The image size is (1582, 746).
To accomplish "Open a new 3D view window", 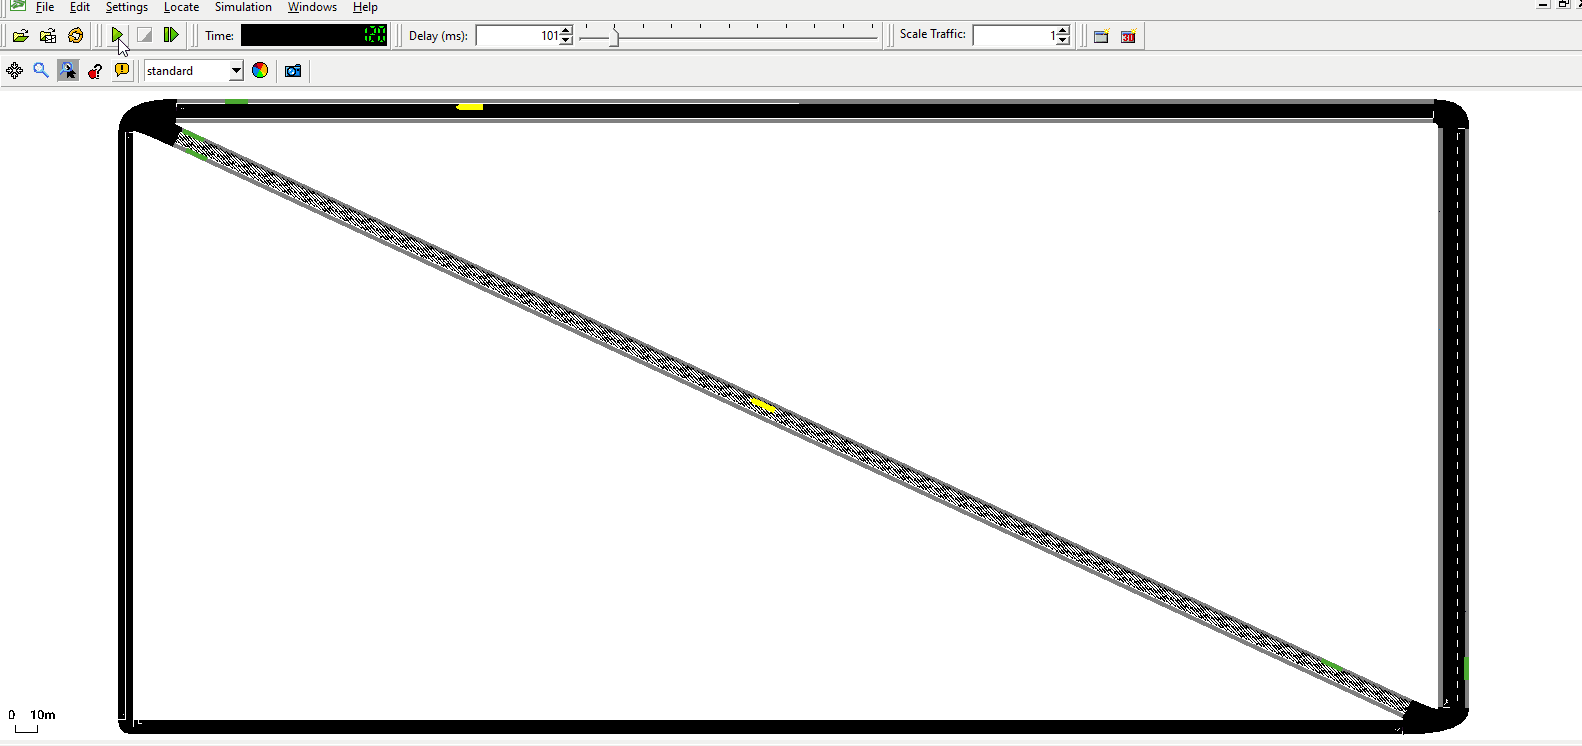I will click(1128, 37).
